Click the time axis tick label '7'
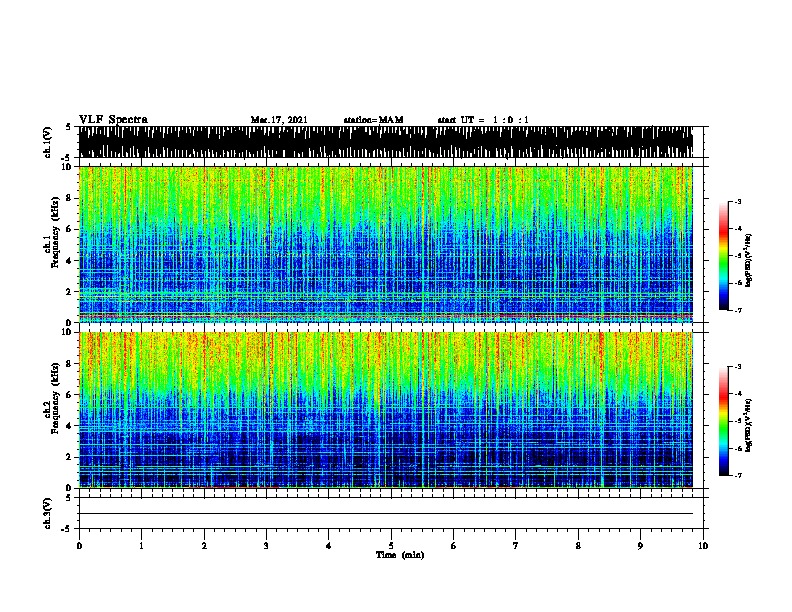Screen dimensions: 792x612 coord(516,546)
